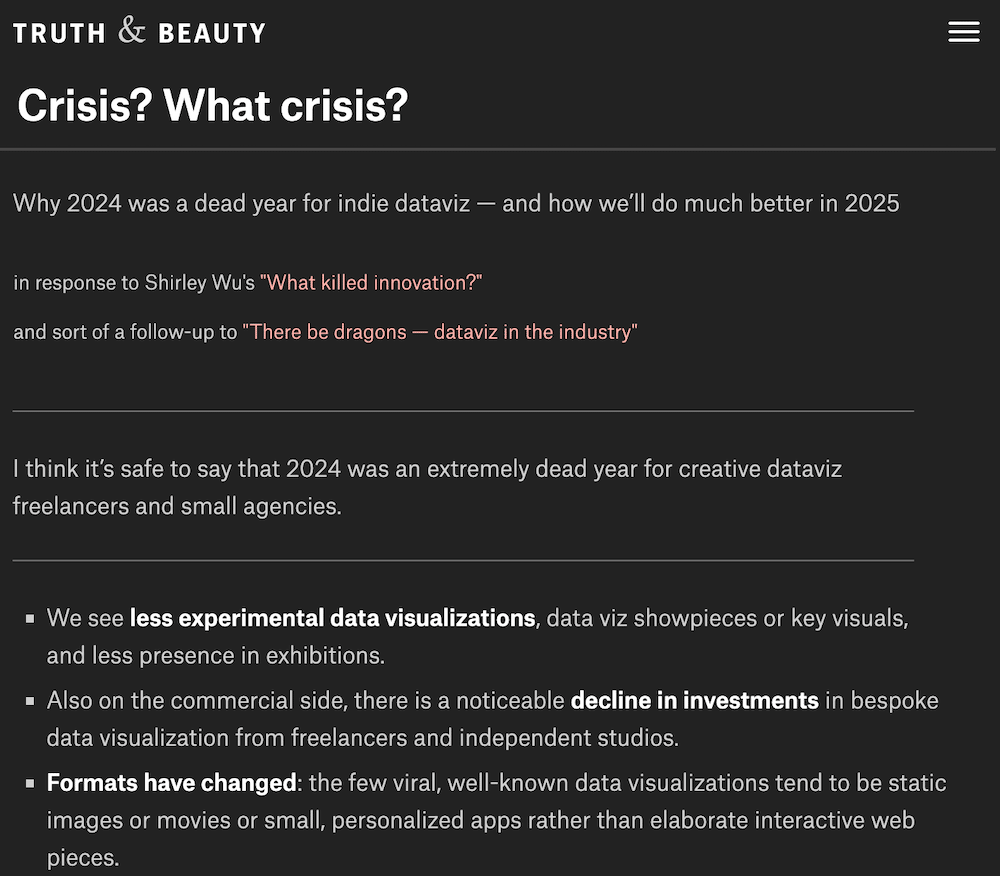This screenshot has width=1000, height=876.
Task: Click the subtitle about 2024 indie dataviz
Action: point(456,203)
